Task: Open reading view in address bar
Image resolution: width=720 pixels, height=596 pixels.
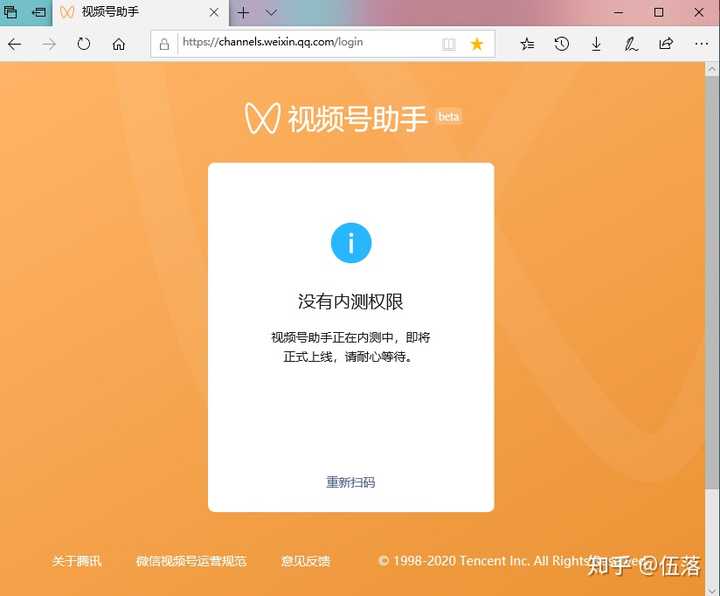Action: 449,44
